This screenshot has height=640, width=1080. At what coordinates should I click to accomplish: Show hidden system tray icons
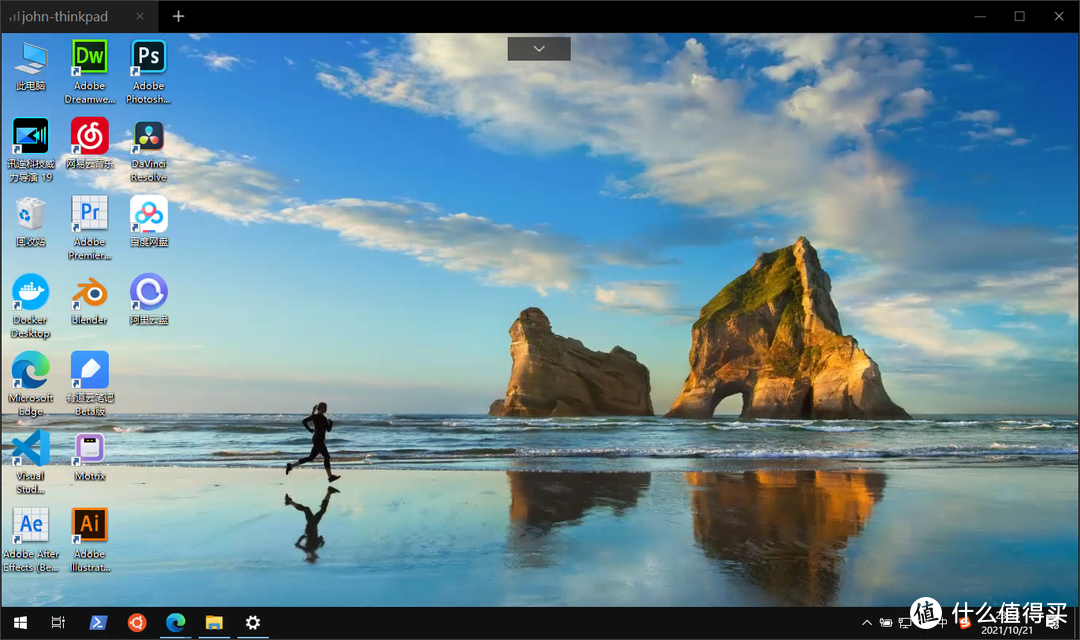click(x=866, y=623)
